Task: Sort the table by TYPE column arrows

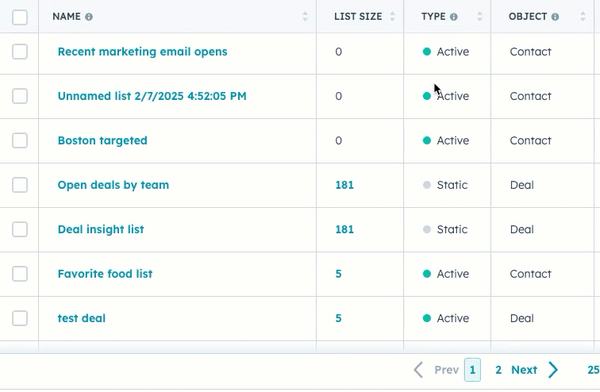Action: pyautogui.click(x=479, y=16)
